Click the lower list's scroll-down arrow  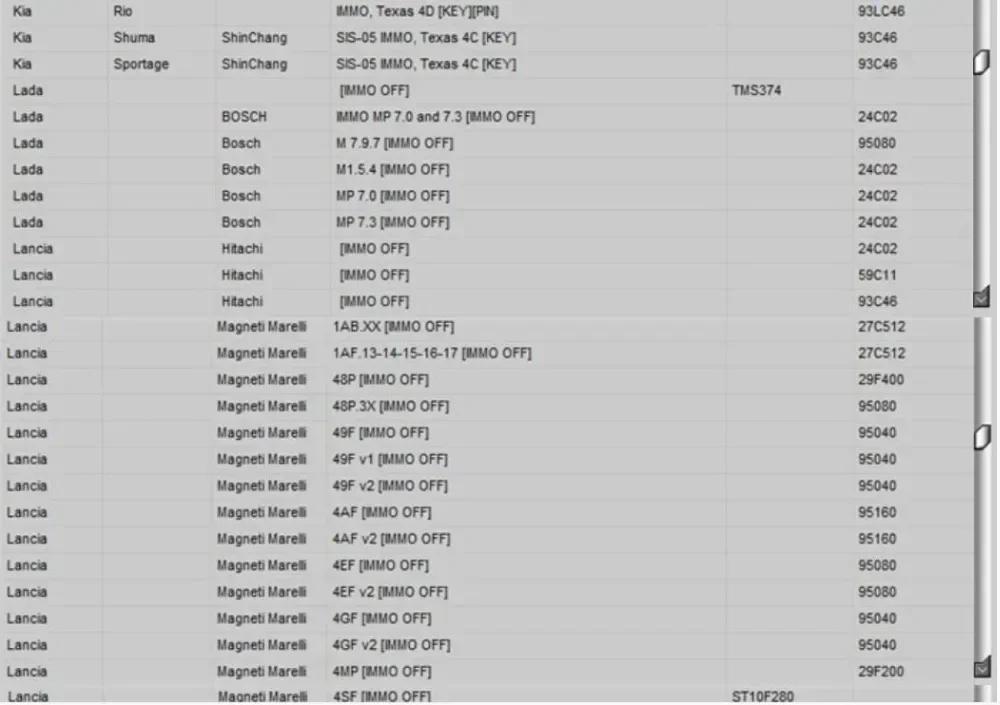982,667
